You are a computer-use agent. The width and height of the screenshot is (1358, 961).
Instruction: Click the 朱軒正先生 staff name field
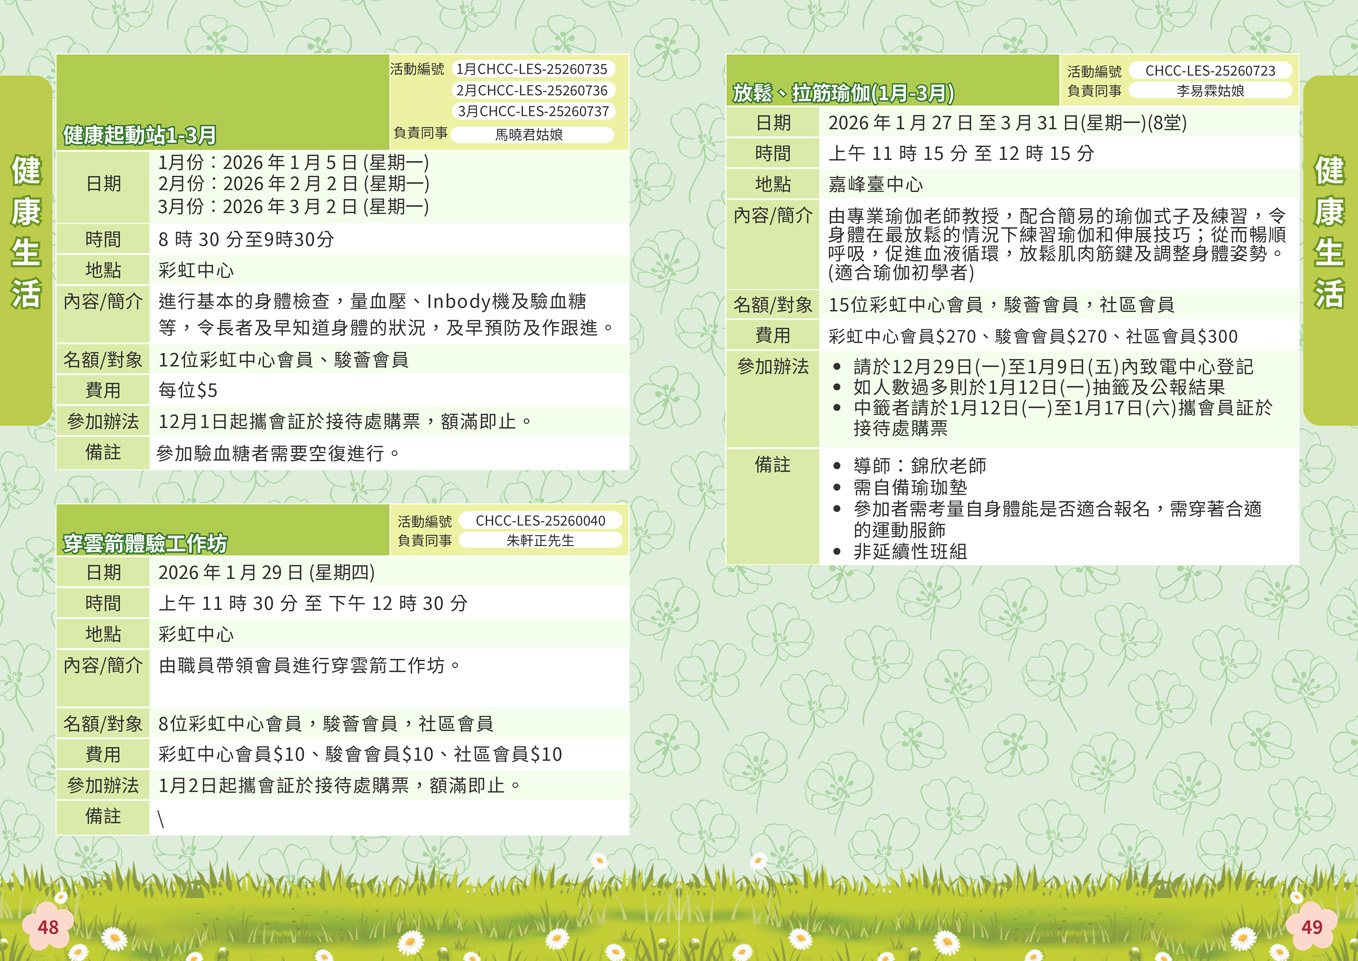540,540
